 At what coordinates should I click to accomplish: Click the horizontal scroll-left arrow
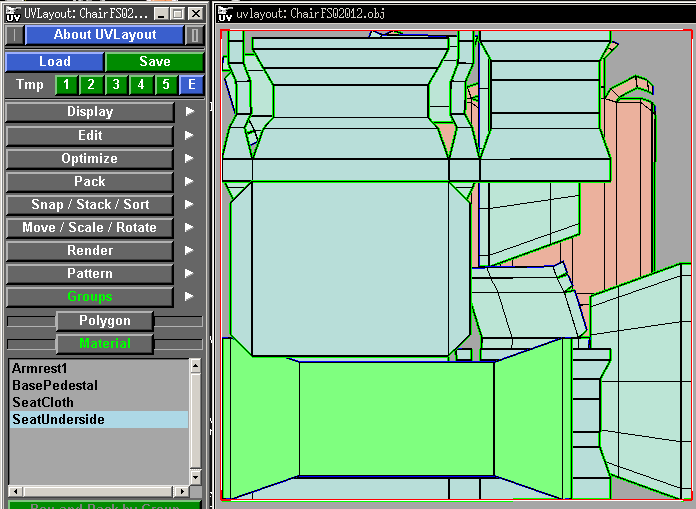click(16, 491)
